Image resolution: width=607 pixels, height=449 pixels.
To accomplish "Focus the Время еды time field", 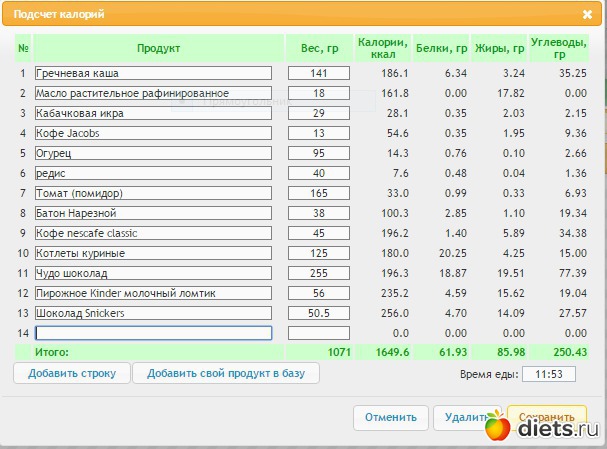I will pyautogui.click(x=549, y=374).
